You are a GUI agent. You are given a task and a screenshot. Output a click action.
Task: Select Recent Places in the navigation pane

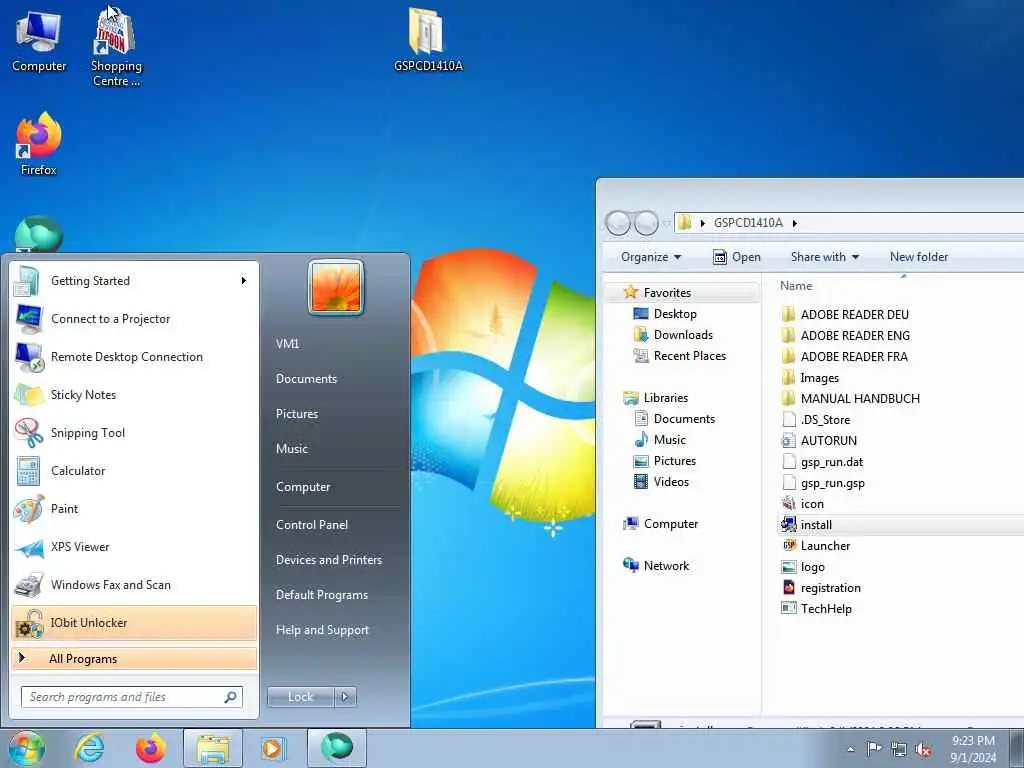pyautogui.click(x=679, y=356)
